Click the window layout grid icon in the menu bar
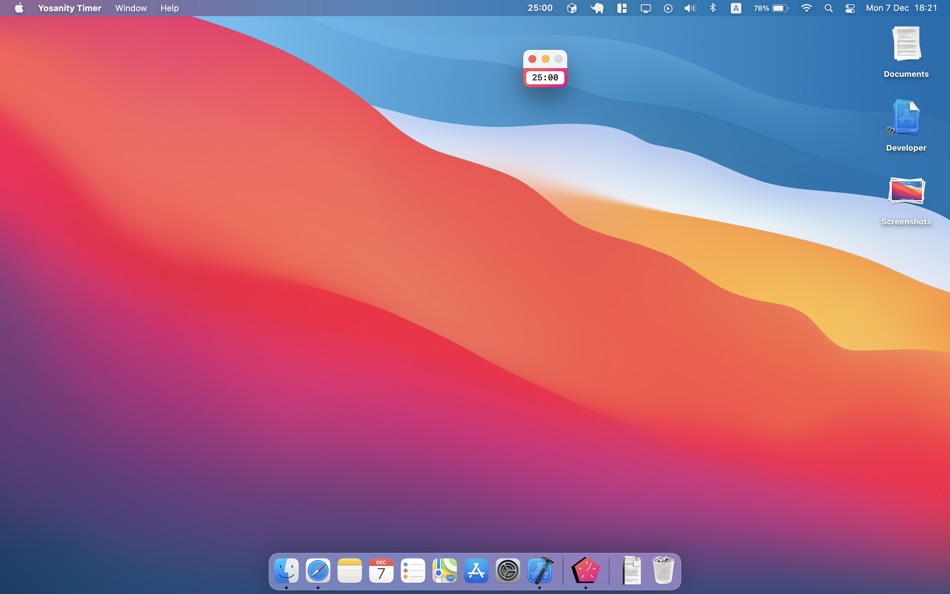Screen dimensions: 950x594 click(622, 8)
